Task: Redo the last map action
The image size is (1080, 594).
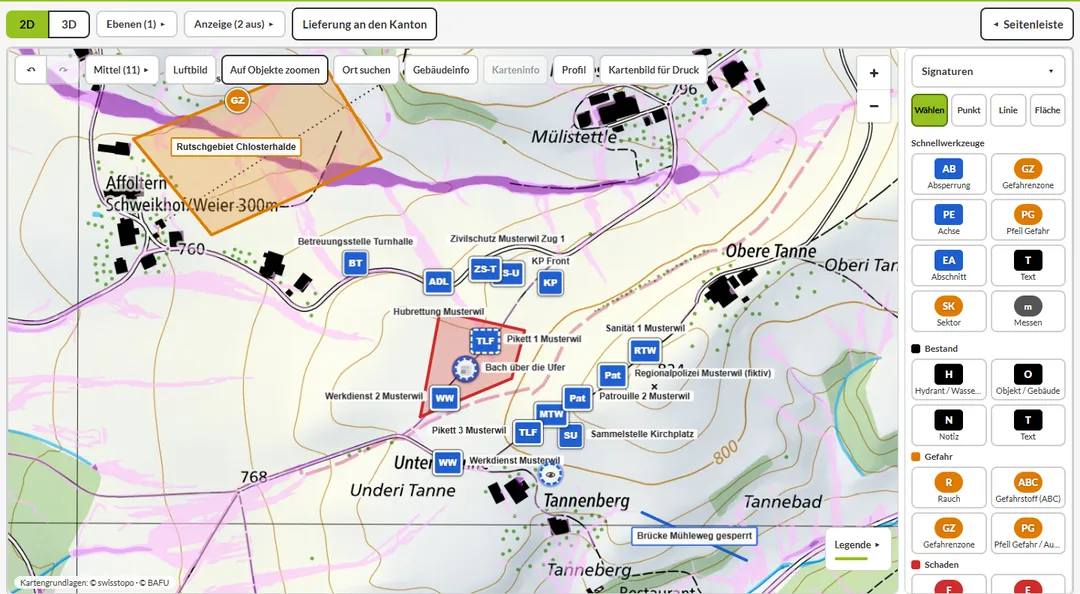Action: tap(63, 70)
